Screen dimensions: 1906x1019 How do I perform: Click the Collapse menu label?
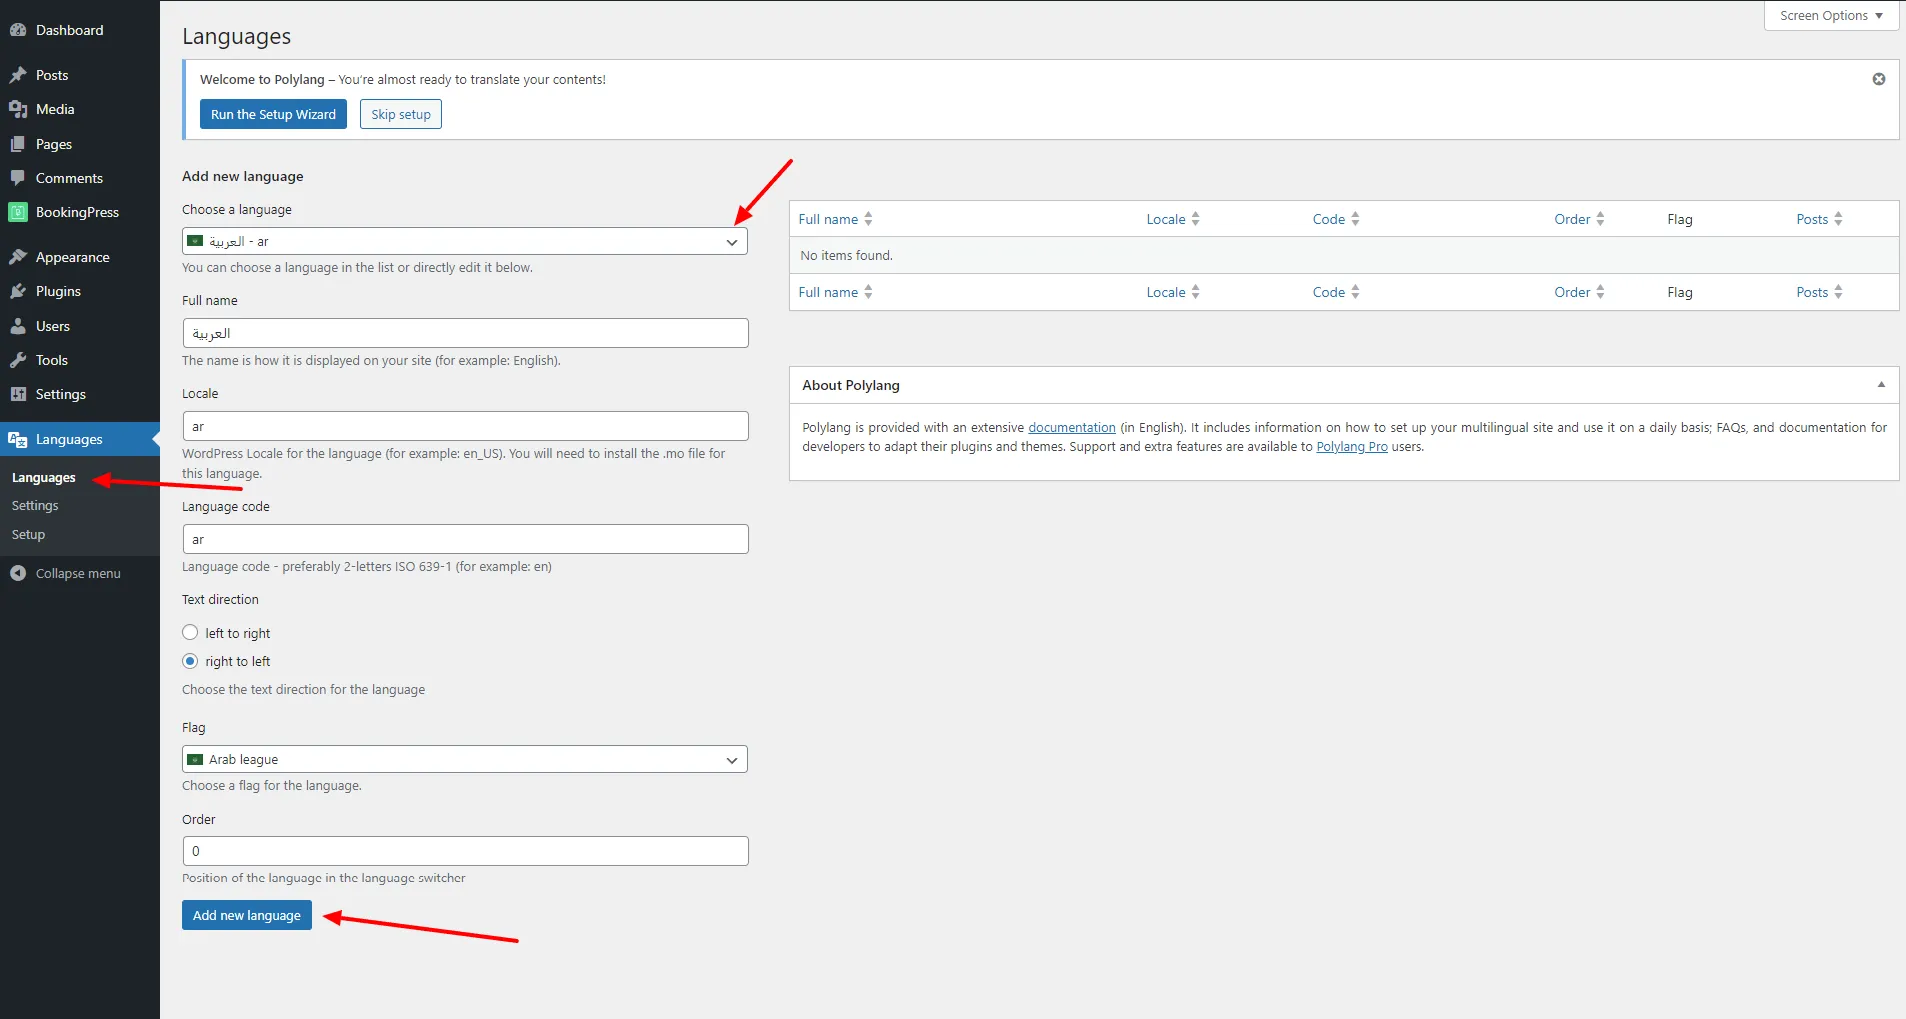tap(78, 573)
